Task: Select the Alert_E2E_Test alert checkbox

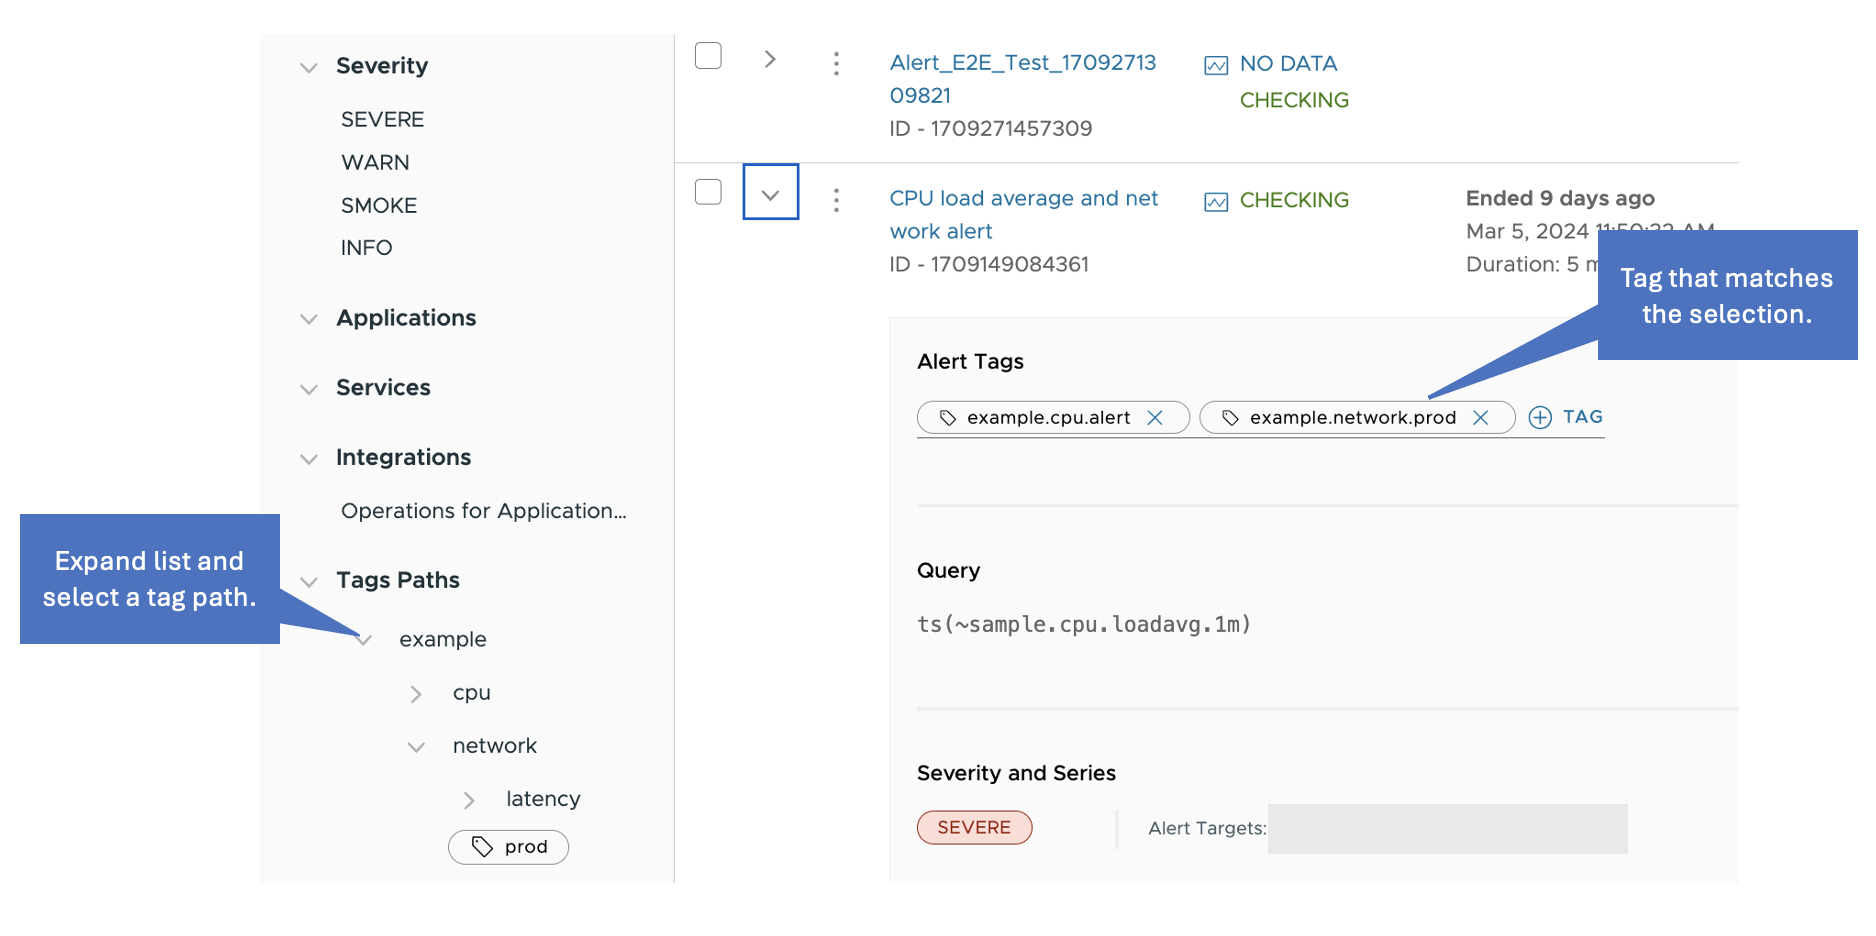Action: (x=708, y=56)
